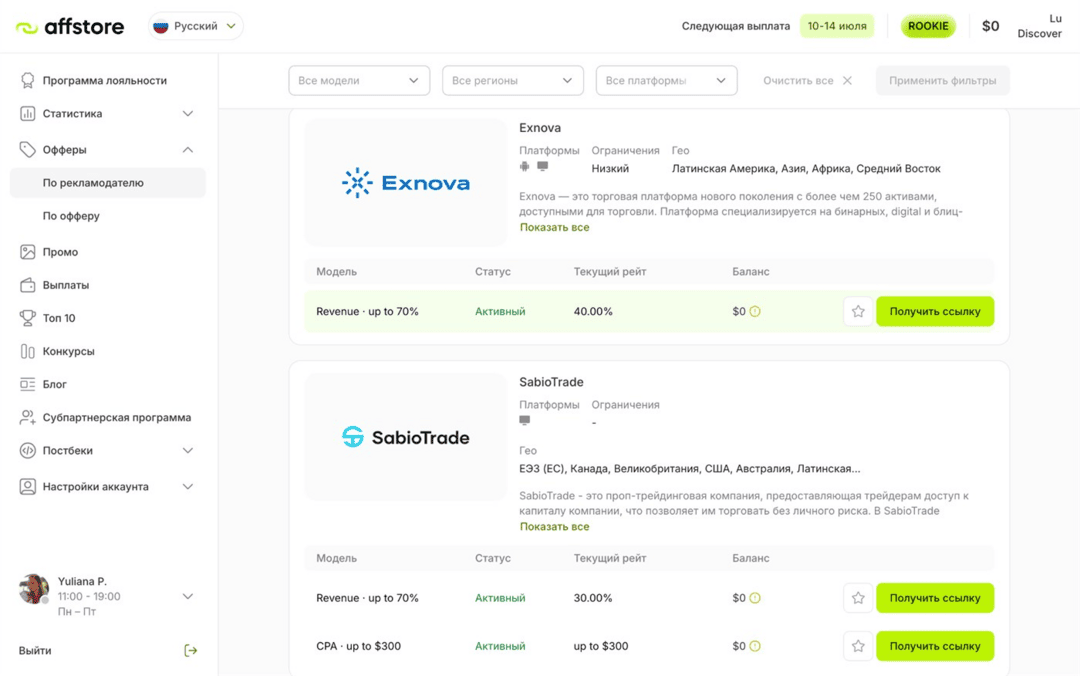Star the SabioTrade CPA up to $300 offer

(x=858, y=646)
